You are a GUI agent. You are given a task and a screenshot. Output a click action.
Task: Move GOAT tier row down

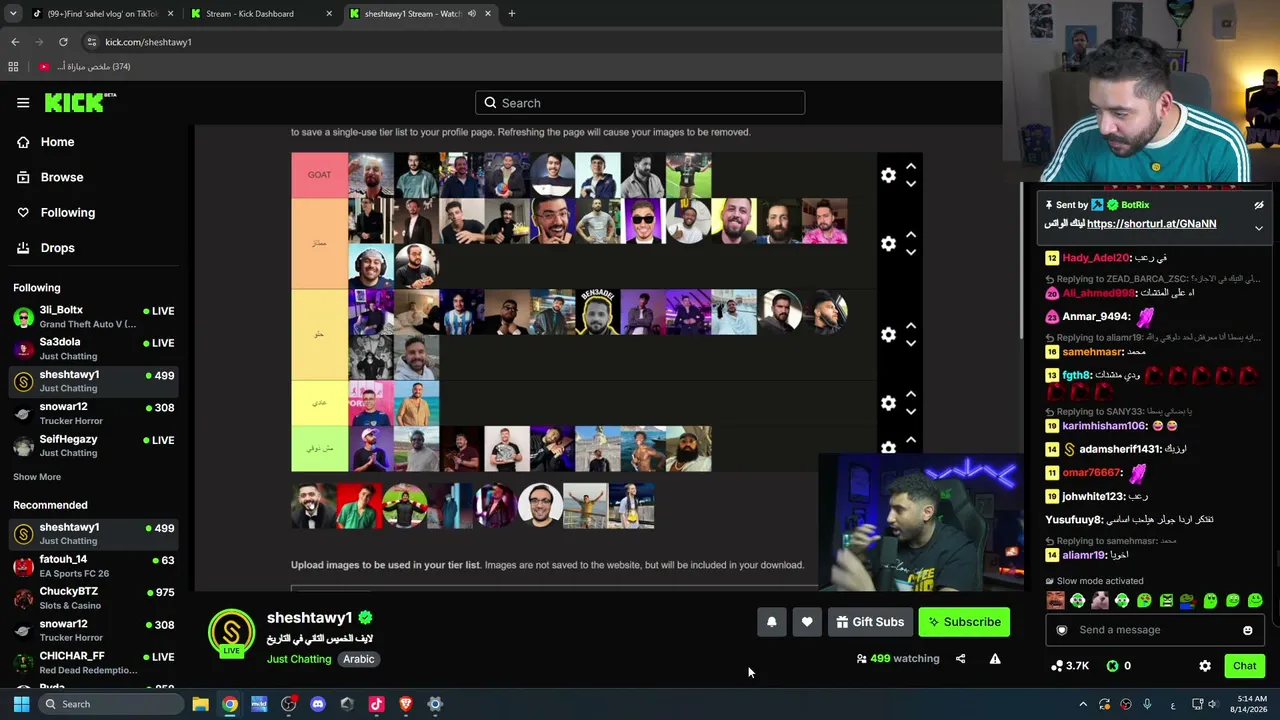[910, 184]
